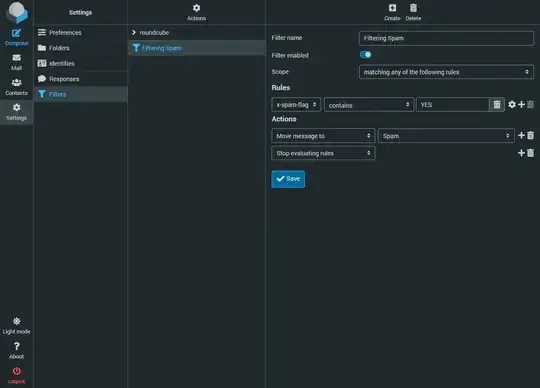Open the Scope dropdown

pyautogui.click(x=446, y=72)
